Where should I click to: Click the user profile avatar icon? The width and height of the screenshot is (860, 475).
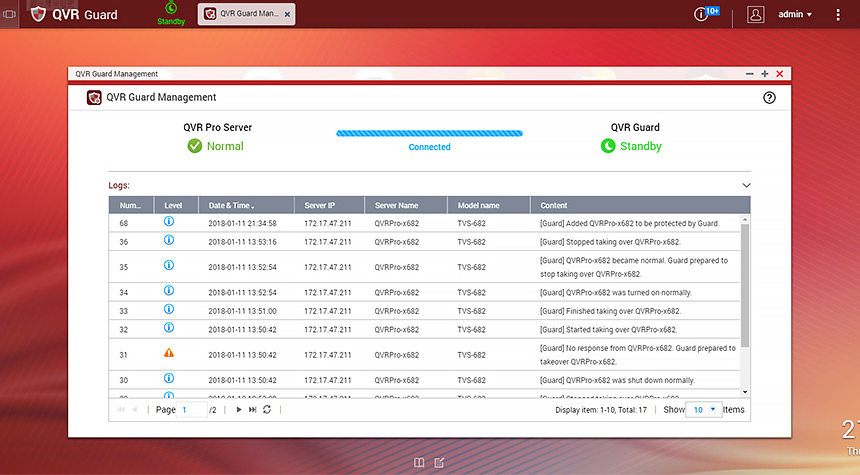pos(756,15)
